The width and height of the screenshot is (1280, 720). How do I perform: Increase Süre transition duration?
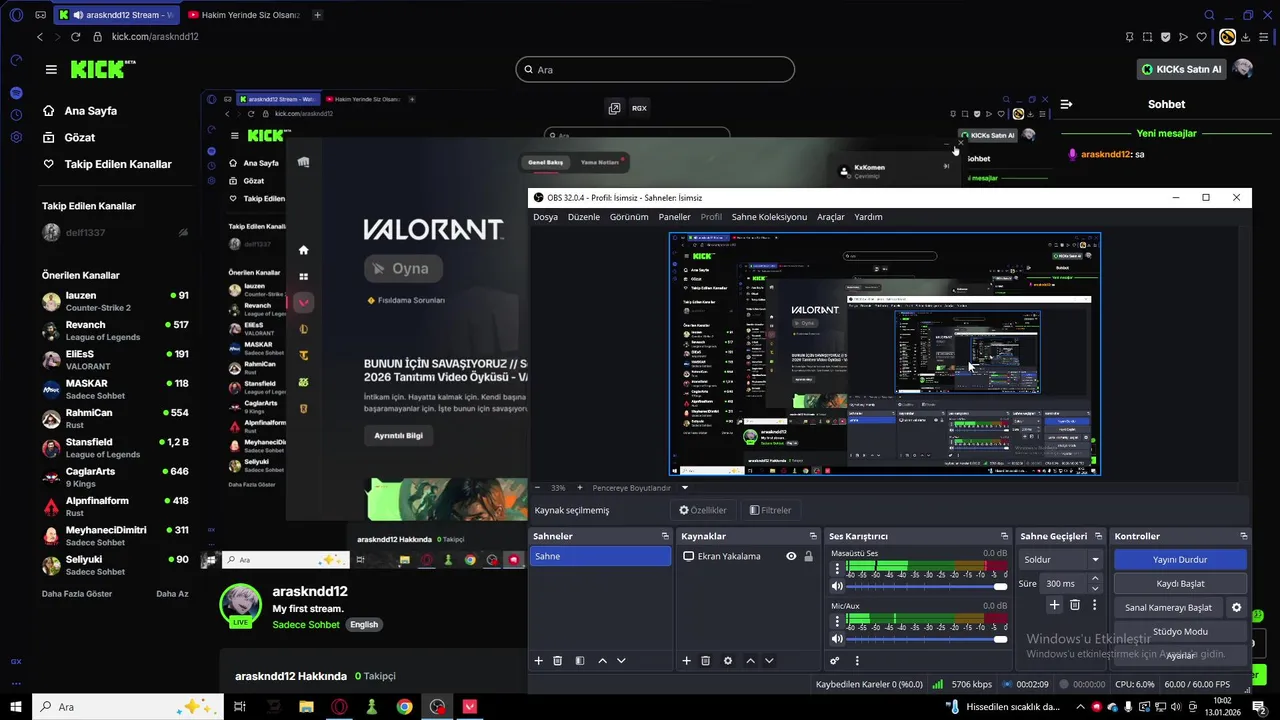(x=1095, y=578)
